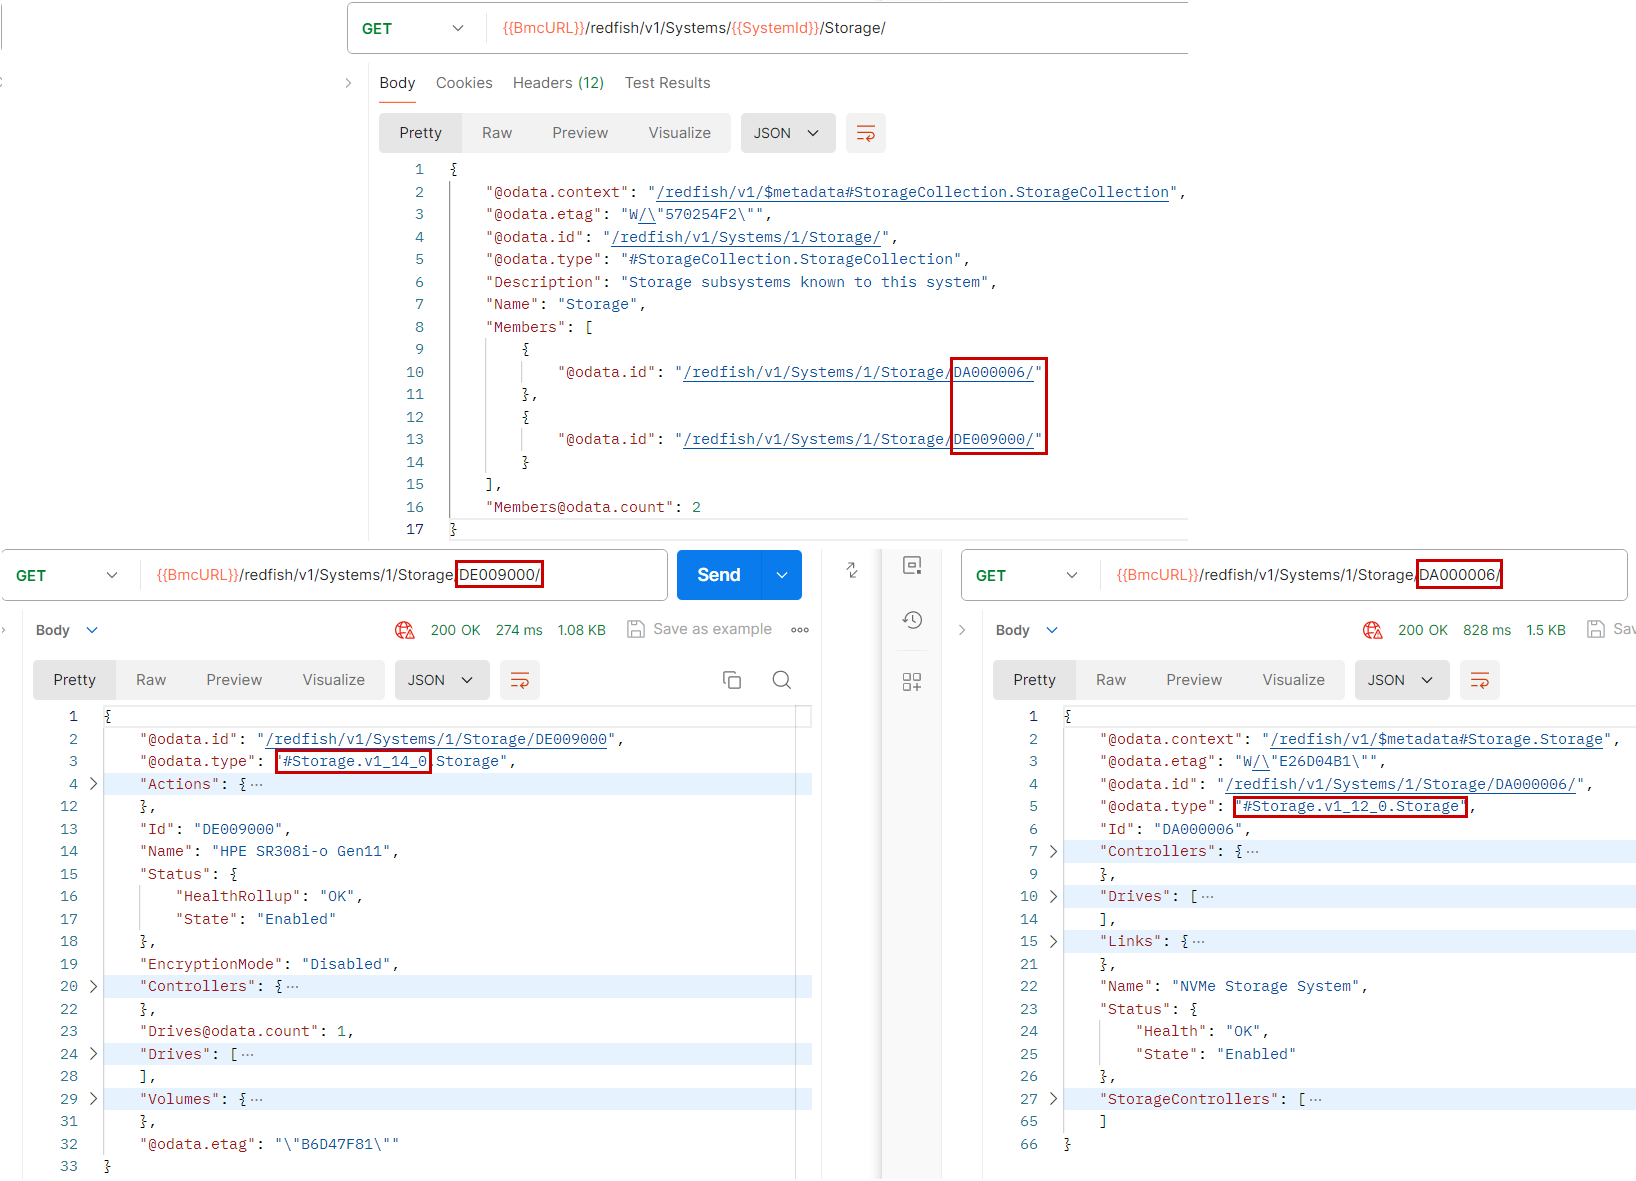The width and height of the screenshot is (1636, 1181).
Task: Follow the Storage/DA000006/ link in Members
Action: (858, 372)
